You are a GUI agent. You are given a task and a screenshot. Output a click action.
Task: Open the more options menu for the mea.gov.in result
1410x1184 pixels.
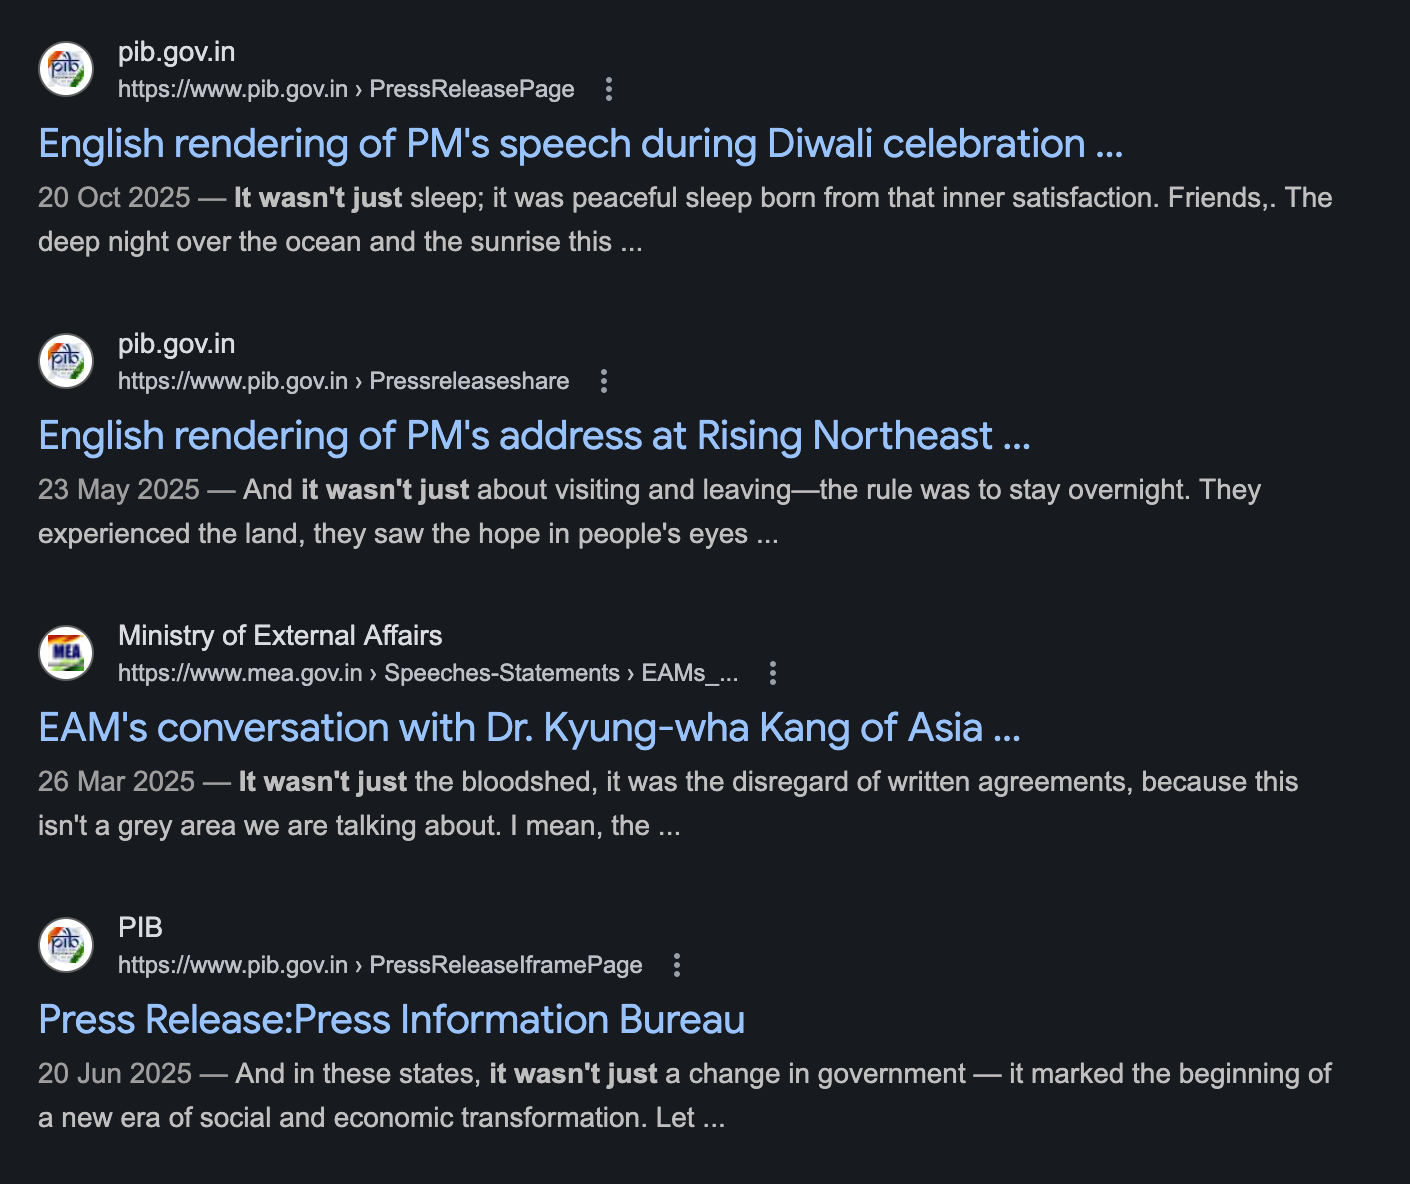(x=772, y=673)
